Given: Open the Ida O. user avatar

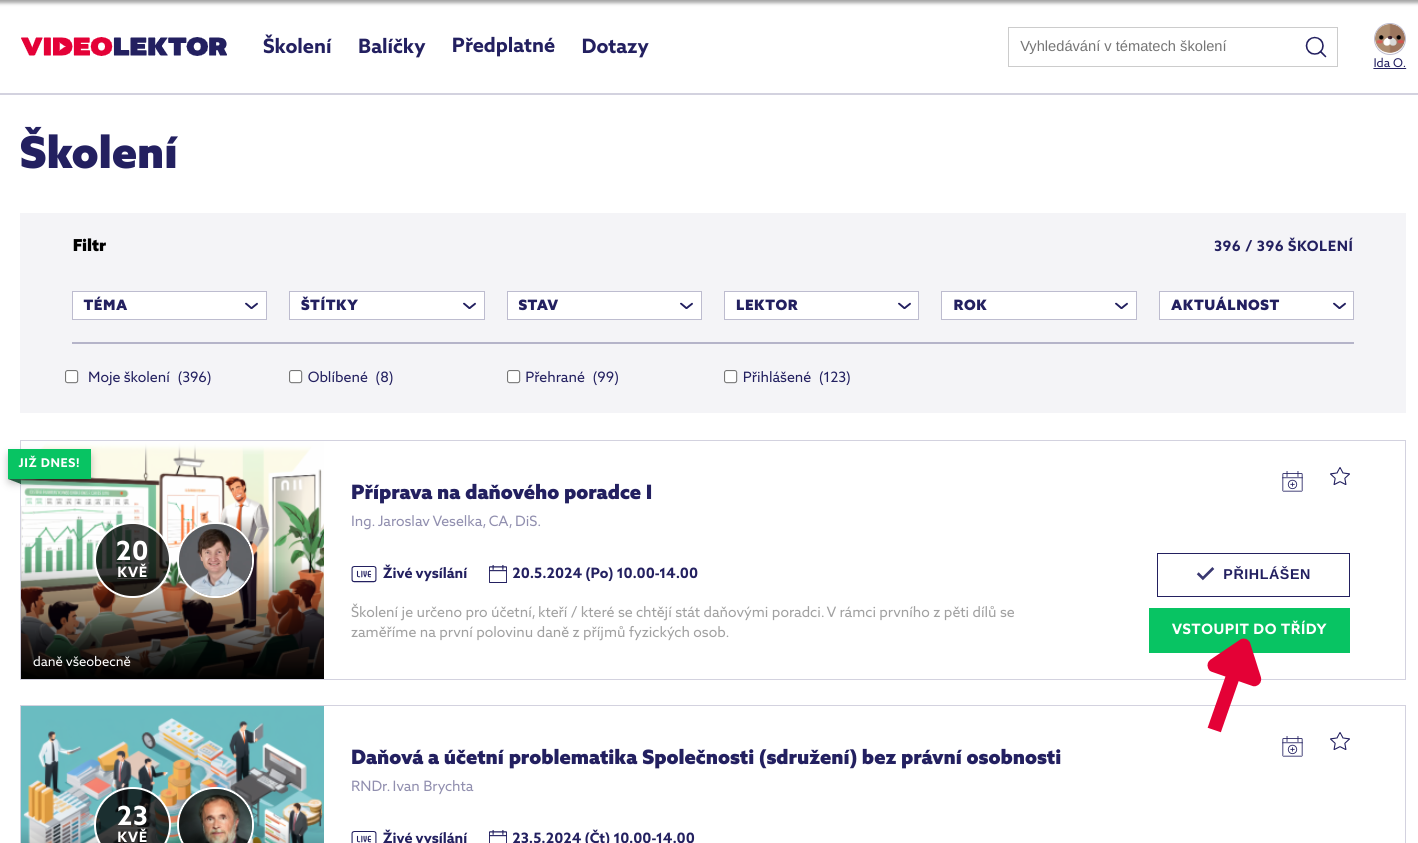Looking at the screenshot, I should (1389, 39).
